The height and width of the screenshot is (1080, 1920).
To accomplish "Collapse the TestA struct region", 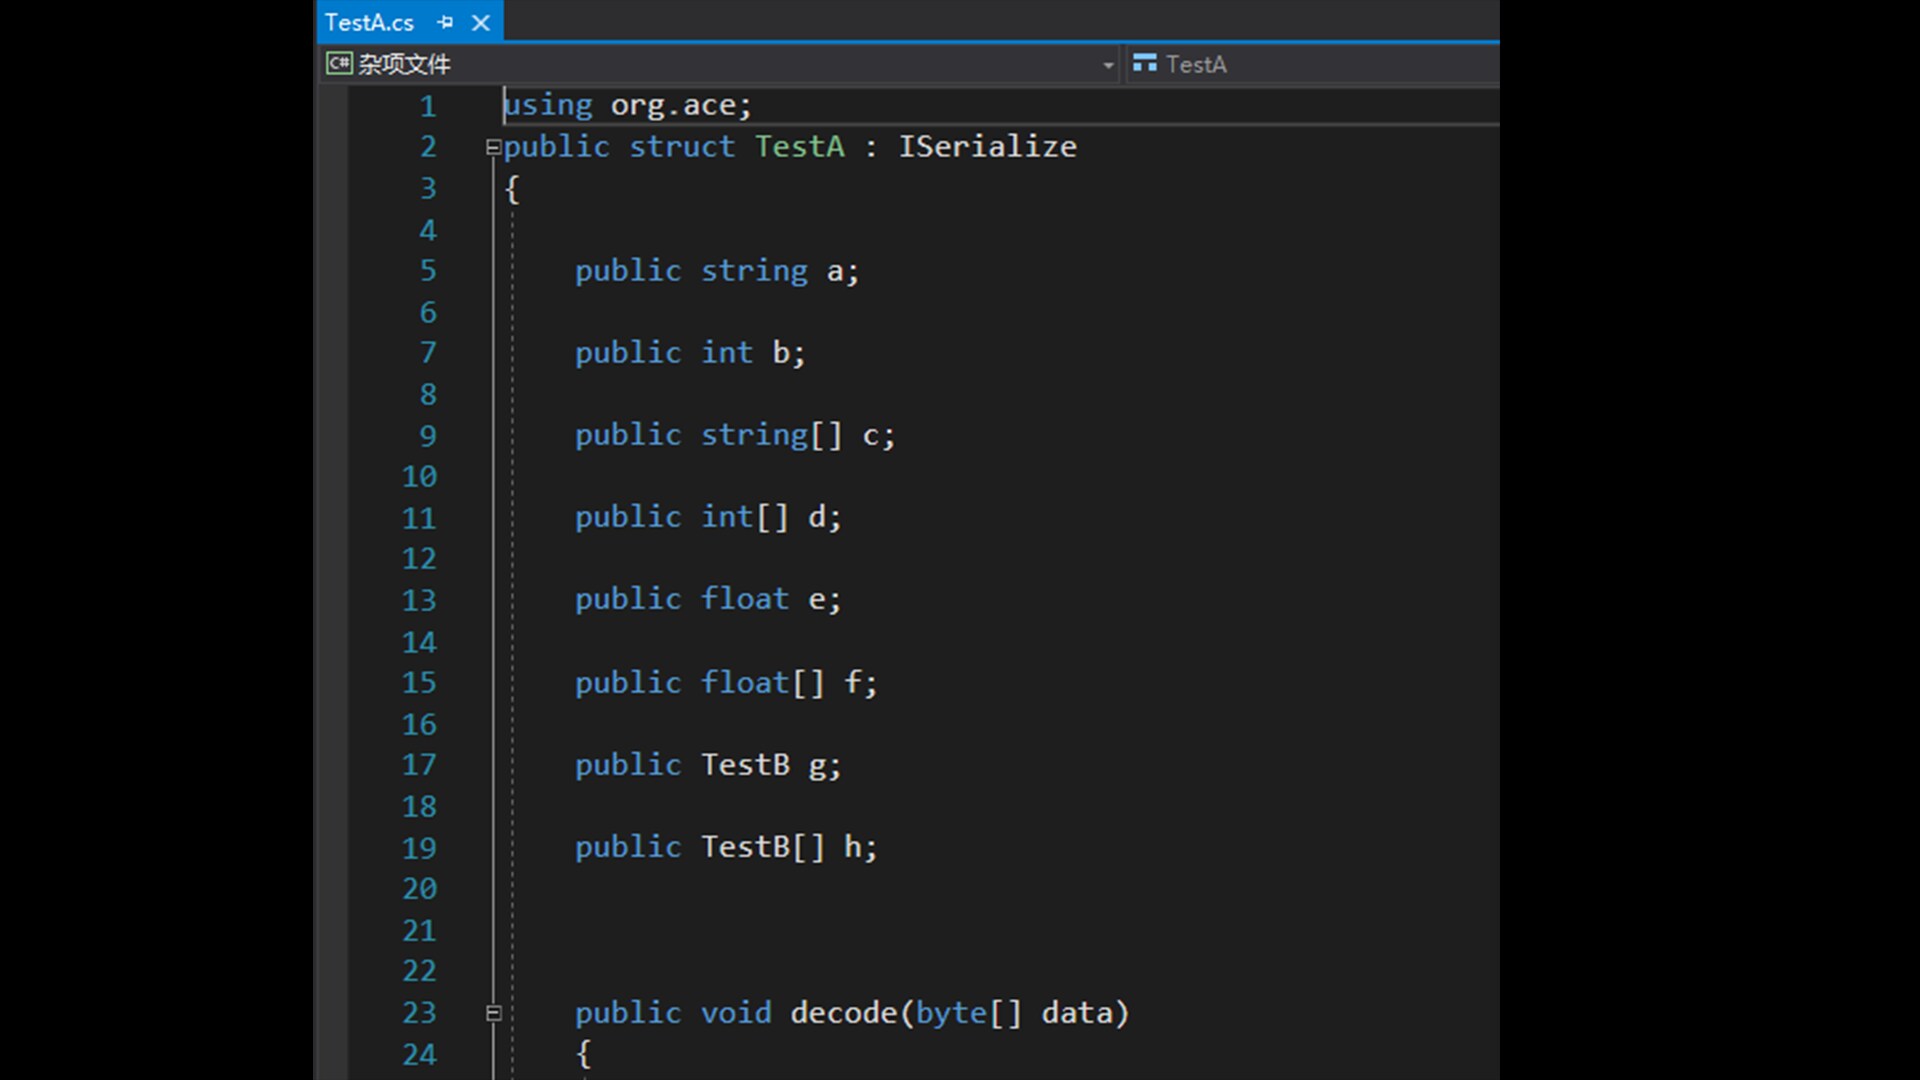I will point(493,146).
